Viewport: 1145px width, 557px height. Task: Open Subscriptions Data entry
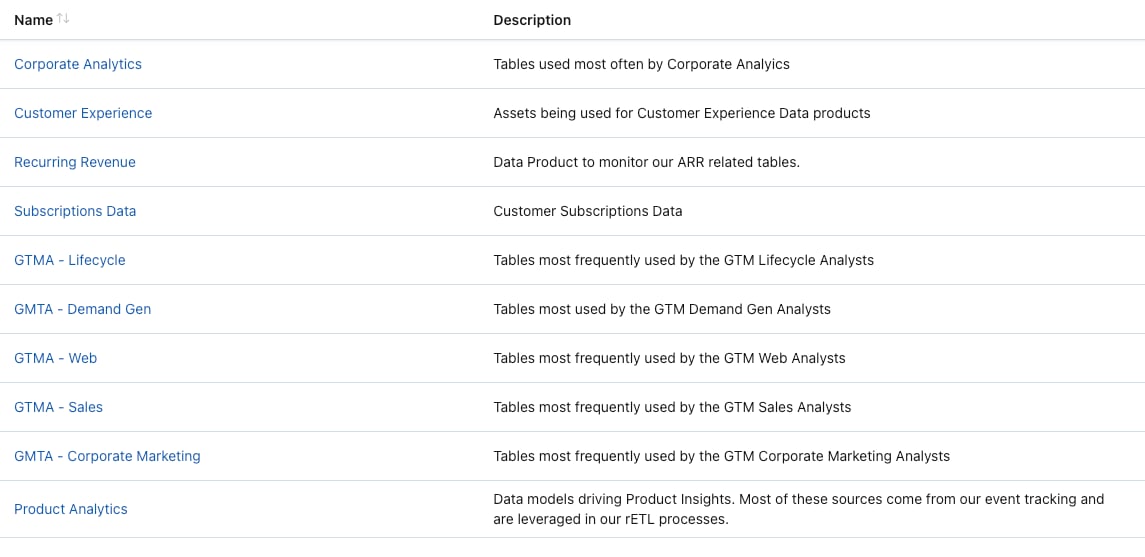(x=75, y=211)
